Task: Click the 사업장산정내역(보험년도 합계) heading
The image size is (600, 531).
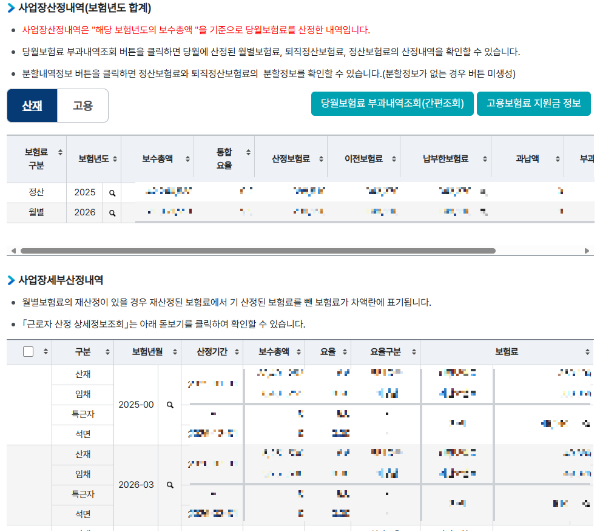Action: tap(85, 8)
